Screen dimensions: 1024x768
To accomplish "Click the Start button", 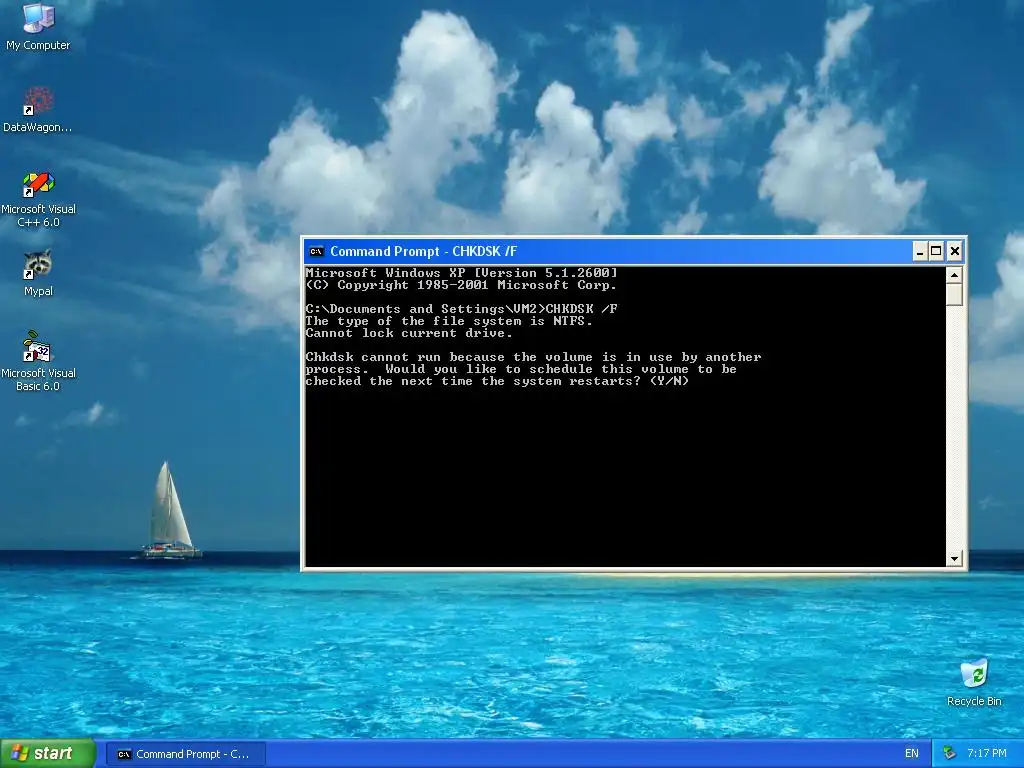I will (48, 754).
